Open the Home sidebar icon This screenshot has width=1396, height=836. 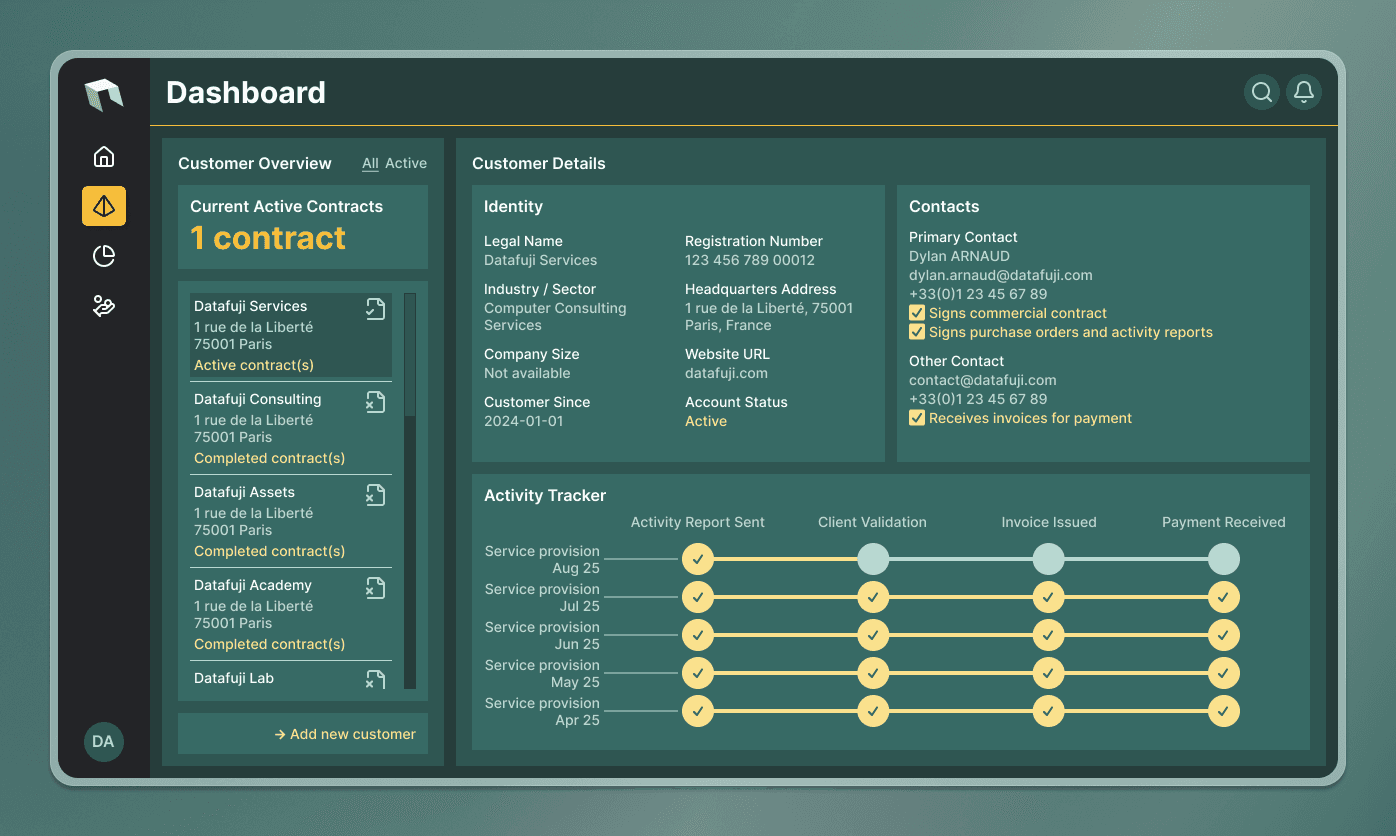pyautogui.click(x=104, y=157)
